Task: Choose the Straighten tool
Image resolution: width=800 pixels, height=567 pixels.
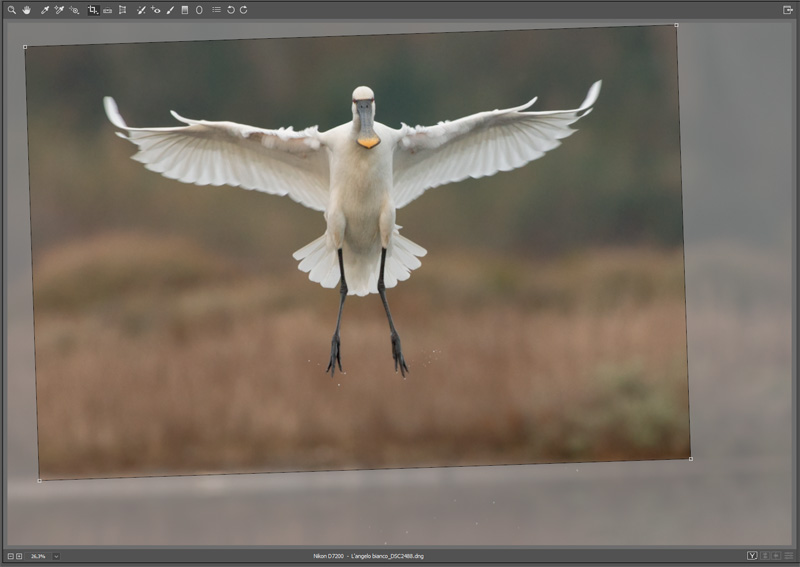Action: pyautogui.click(x=107, y=10)
